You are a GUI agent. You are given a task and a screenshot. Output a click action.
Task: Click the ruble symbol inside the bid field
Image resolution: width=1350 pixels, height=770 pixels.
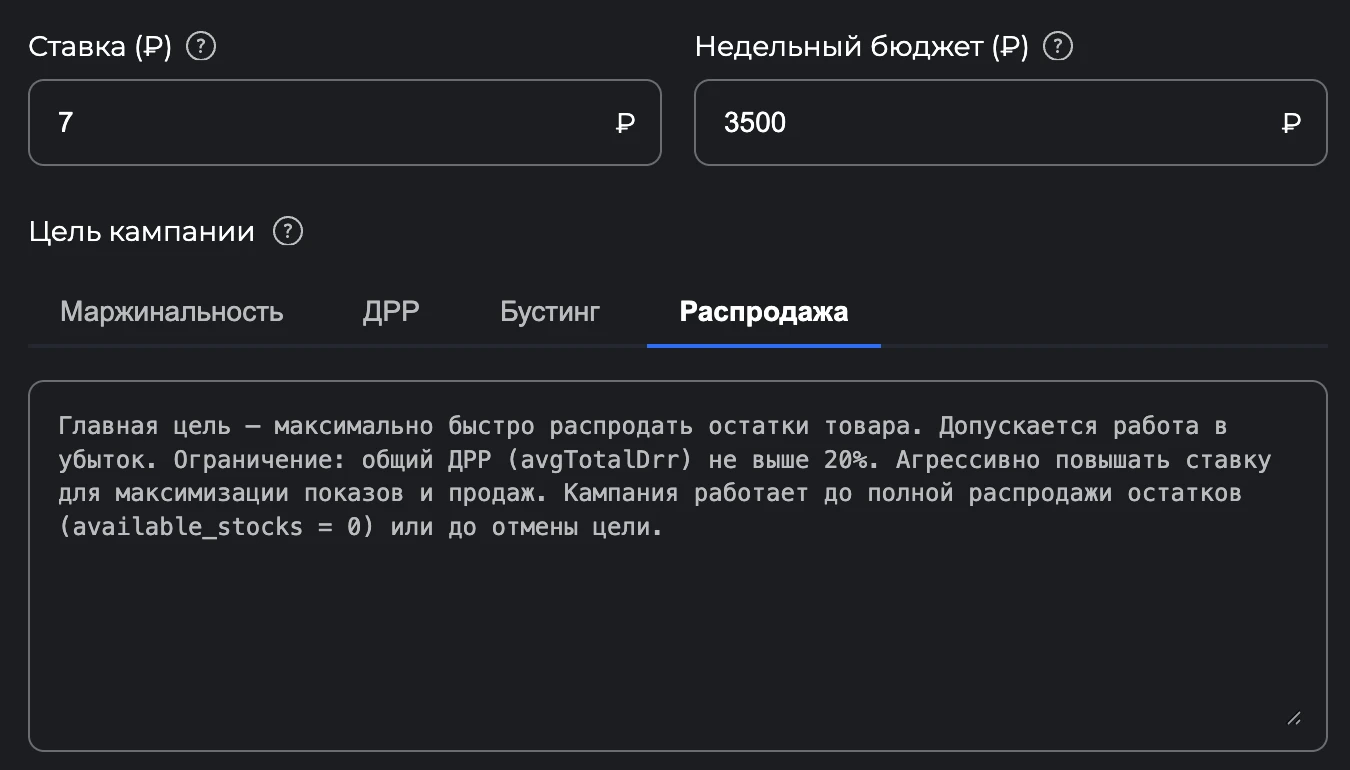click(x=624, y=122)
